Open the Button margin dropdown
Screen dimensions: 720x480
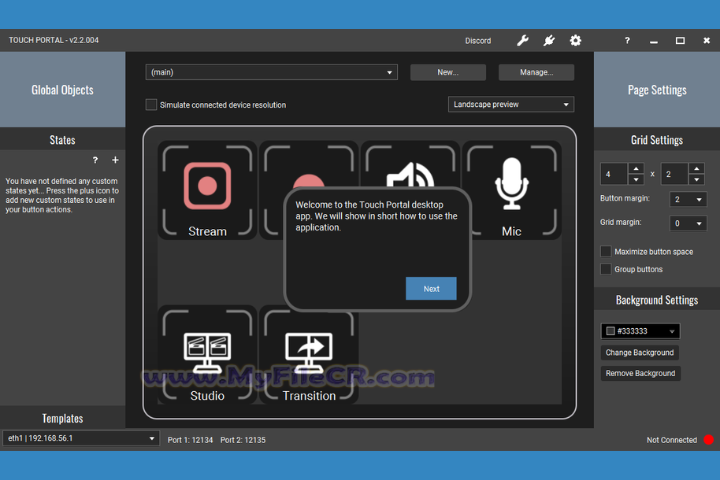tap(688, 199)
